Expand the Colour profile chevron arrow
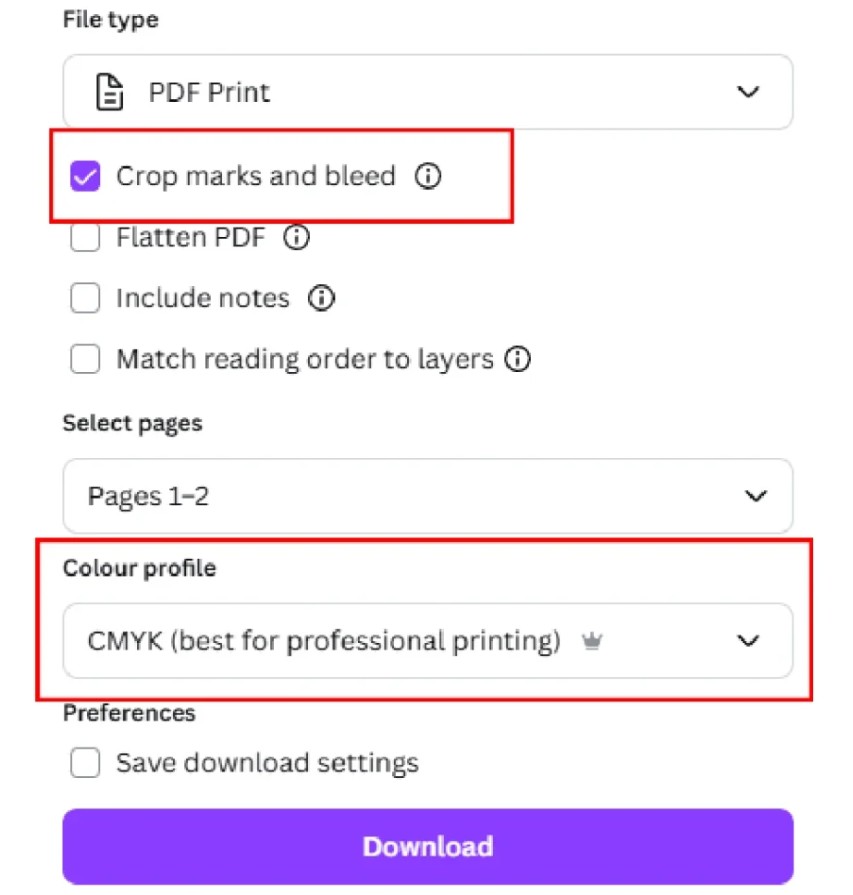 click(748, 640)
